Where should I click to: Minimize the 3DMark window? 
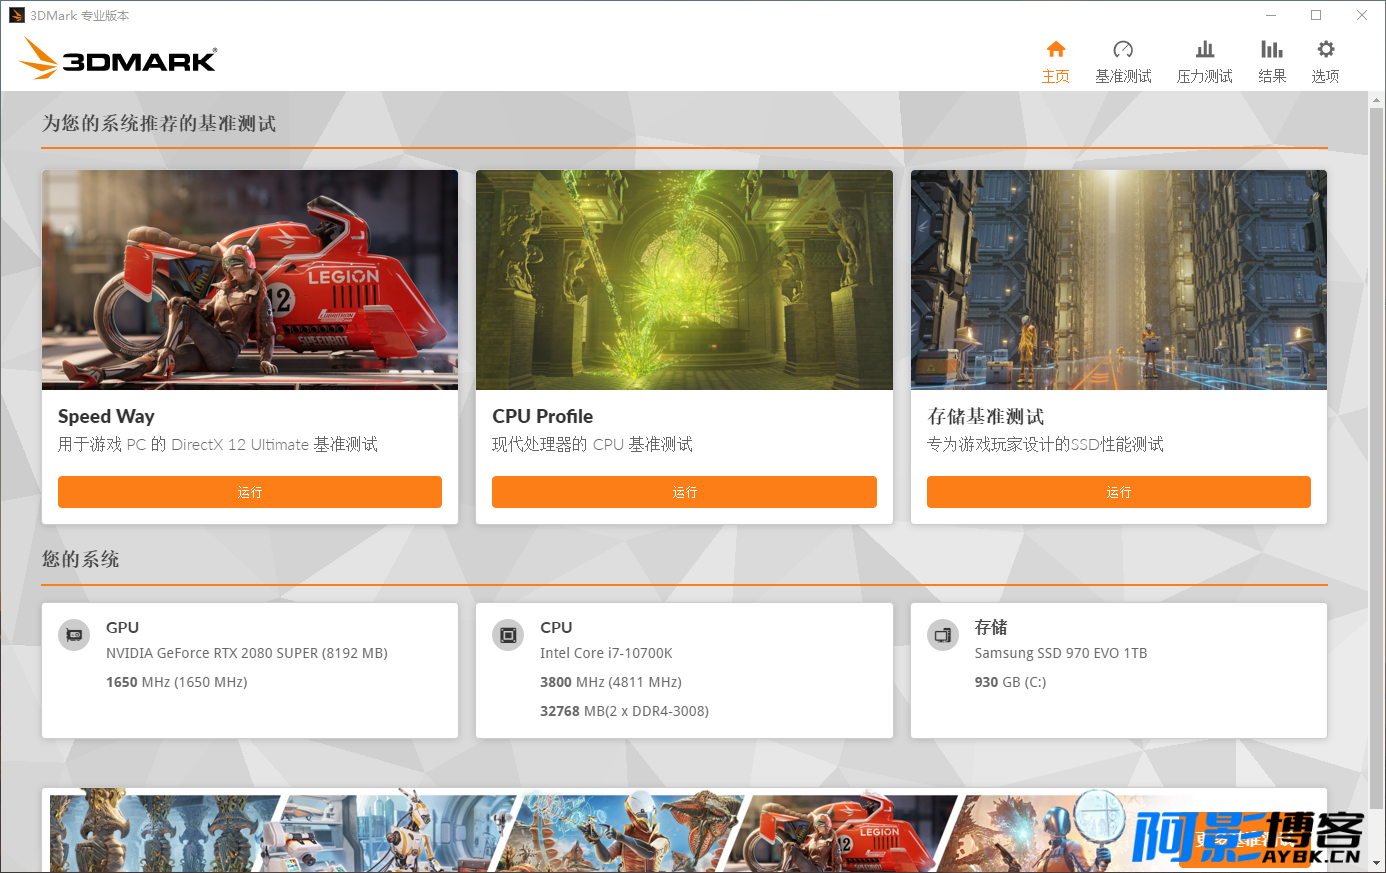click(1271, 15)
